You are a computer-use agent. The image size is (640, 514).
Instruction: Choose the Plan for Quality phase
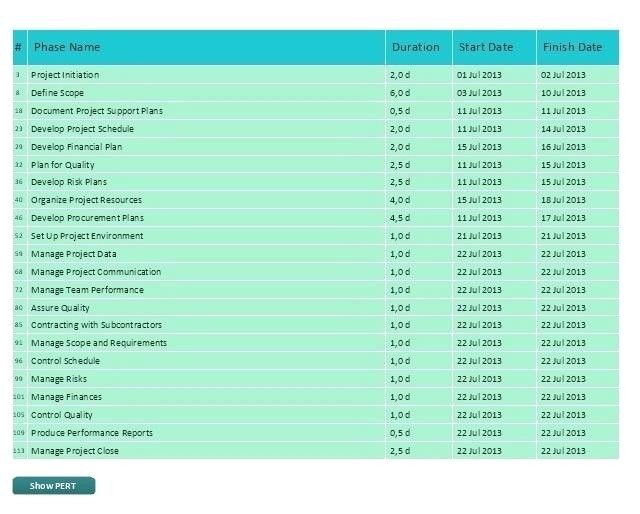coord(63,165)
